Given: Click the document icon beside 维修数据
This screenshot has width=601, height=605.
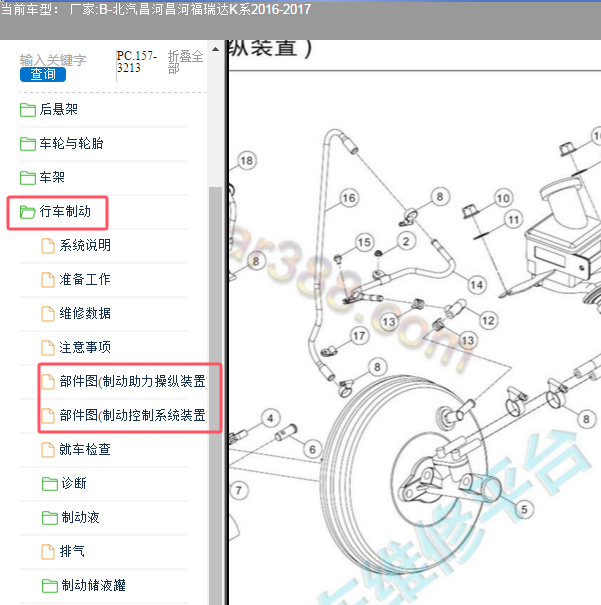Looking at the screenshot, I should pos(48,314).
